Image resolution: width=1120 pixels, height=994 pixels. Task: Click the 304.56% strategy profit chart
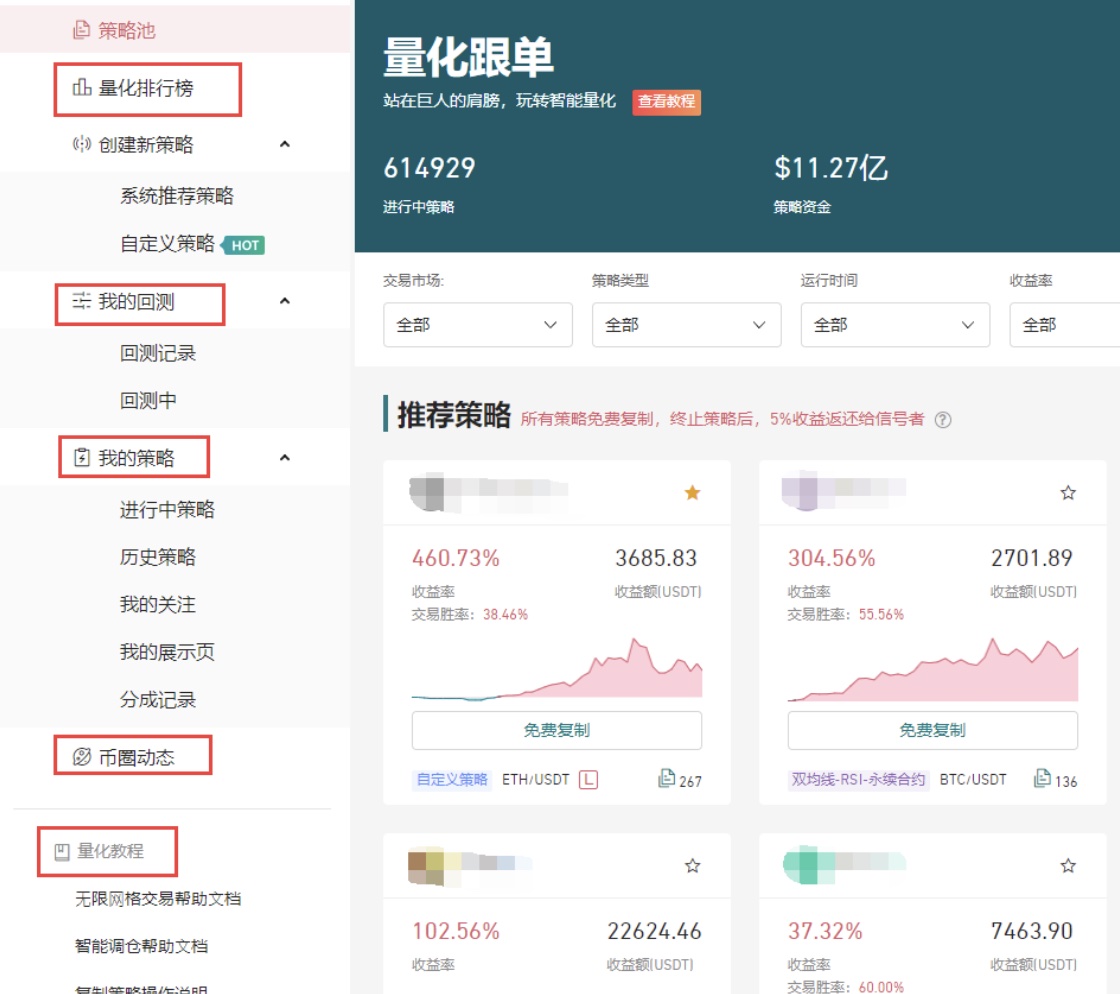(932, 670)
